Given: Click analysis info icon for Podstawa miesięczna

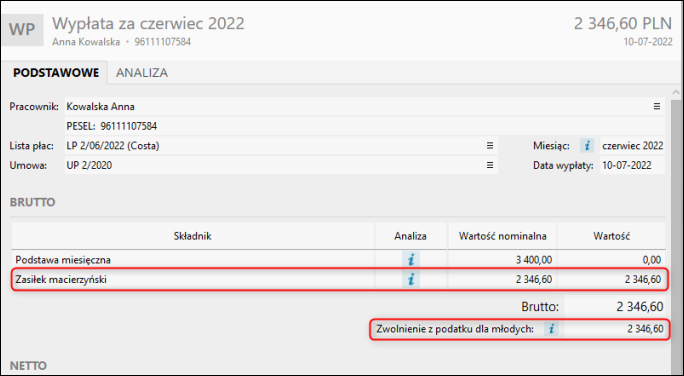Looking at the screenshot, I should pos(410,260).
